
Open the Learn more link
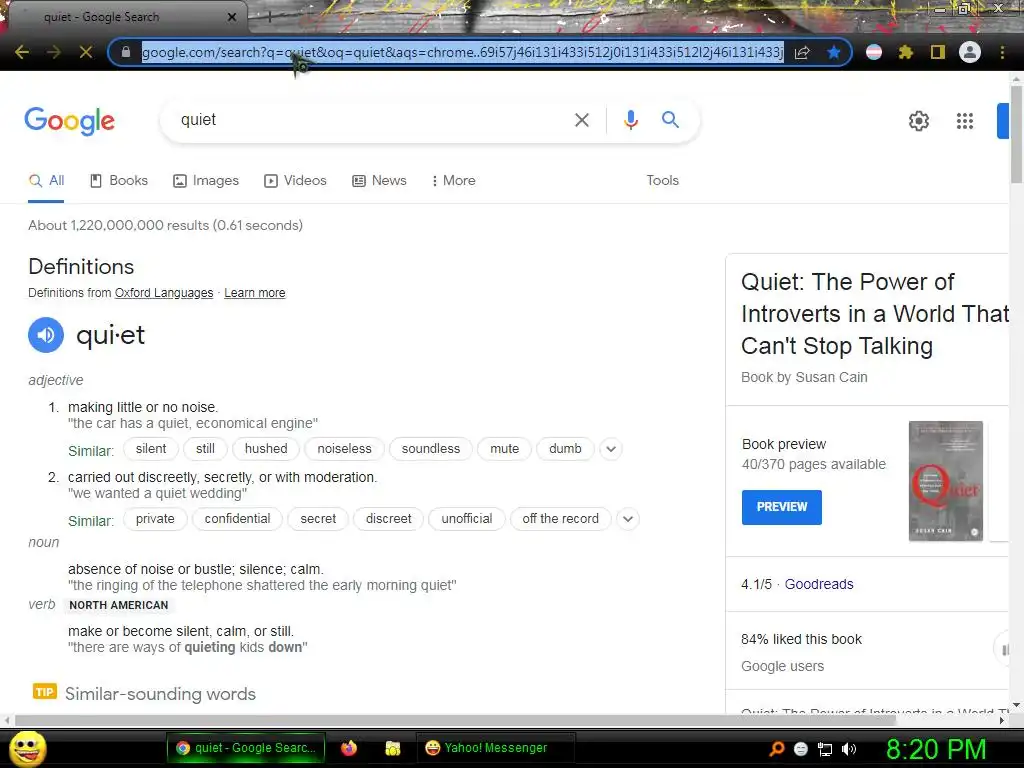[x=255, y=293]
